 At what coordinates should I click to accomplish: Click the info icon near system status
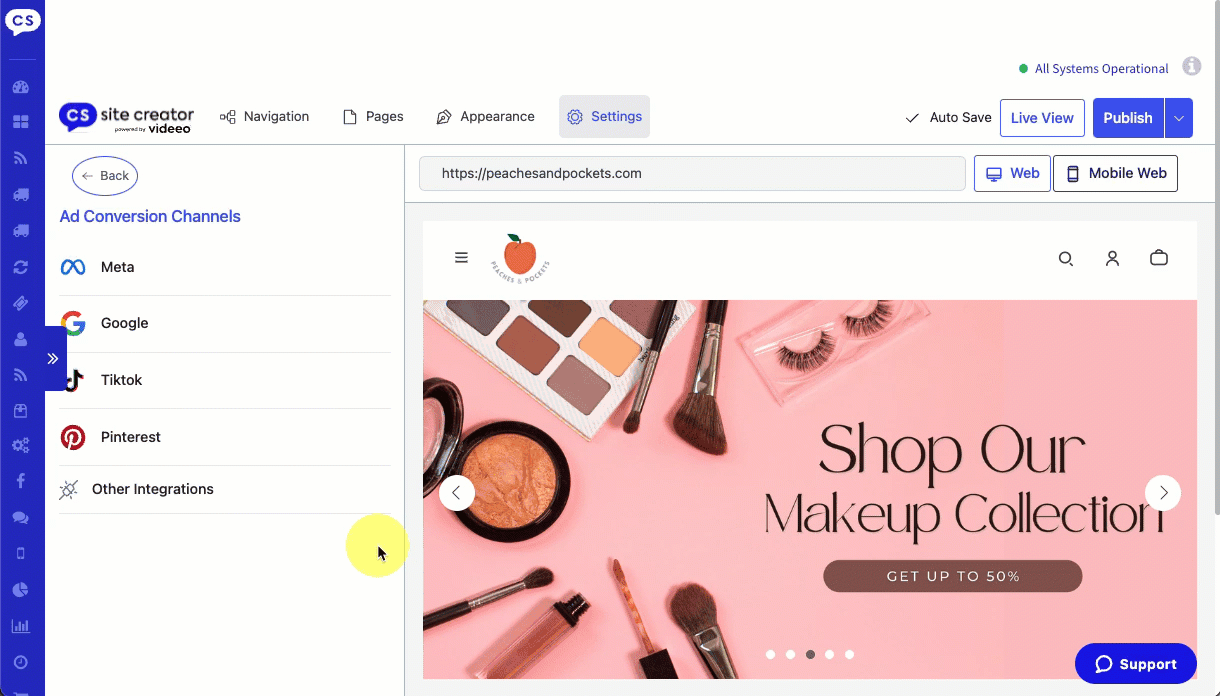click(x=1192, y=67)
